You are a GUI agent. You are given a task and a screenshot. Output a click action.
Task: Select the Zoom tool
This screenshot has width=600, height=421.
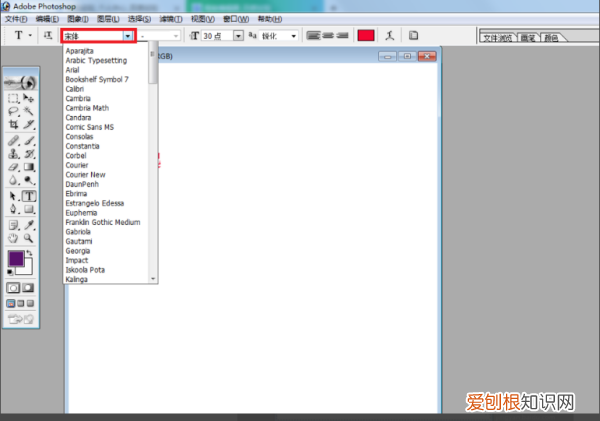pos(28,238)
